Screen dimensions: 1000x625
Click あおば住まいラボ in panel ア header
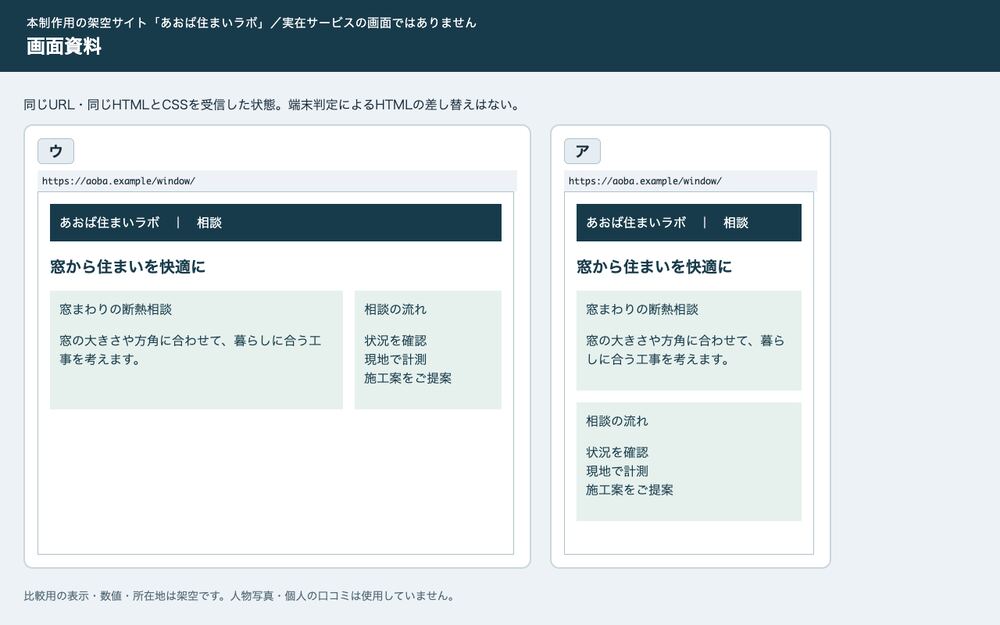tap(636, 223)
